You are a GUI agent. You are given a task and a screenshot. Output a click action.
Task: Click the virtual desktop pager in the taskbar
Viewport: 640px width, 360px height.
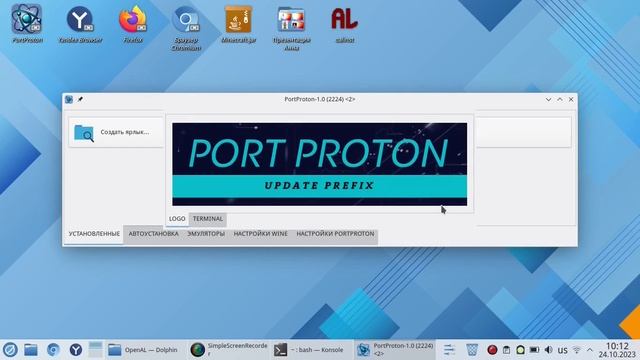(96, 350)
